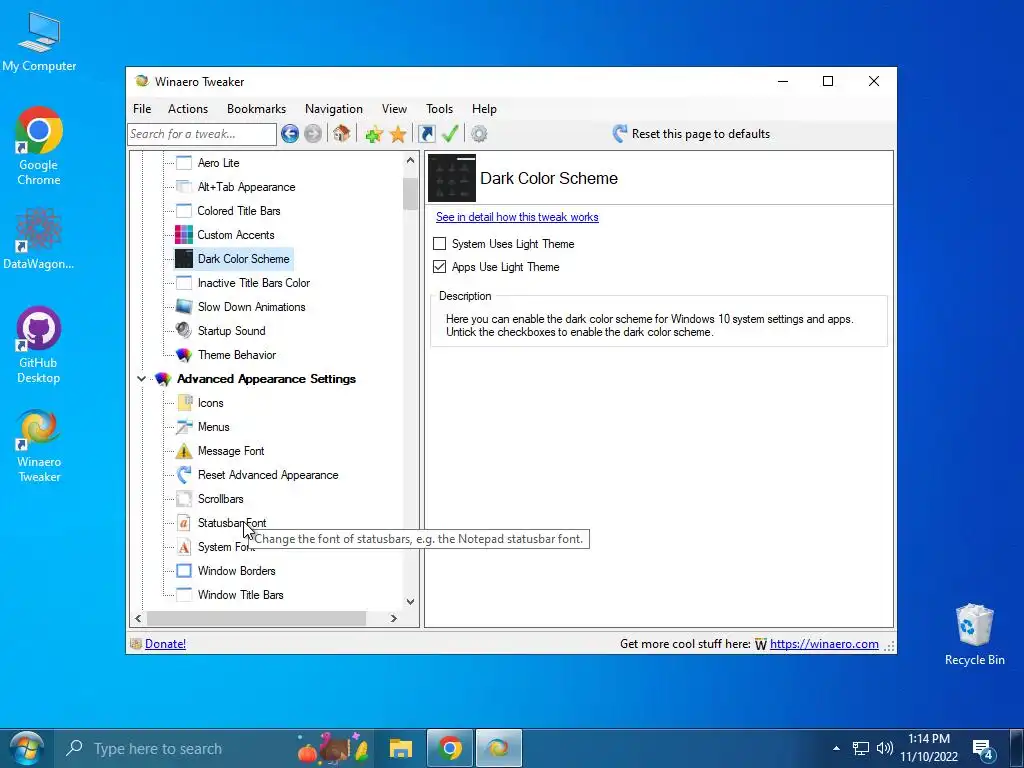Open the Bookmarks menu
The height and width of the screenshot is (768, 1024).
pos(256,109)
